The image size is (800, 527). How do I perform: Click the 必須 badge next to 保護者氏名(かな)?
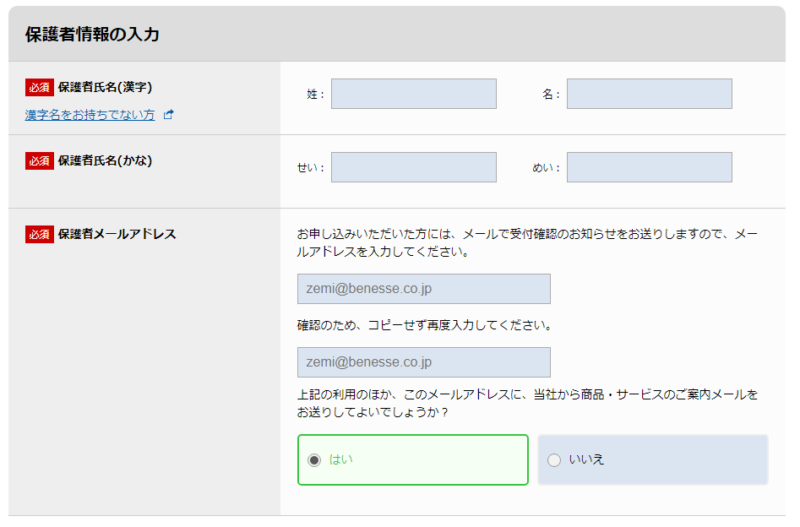click(x=39, y=160)
